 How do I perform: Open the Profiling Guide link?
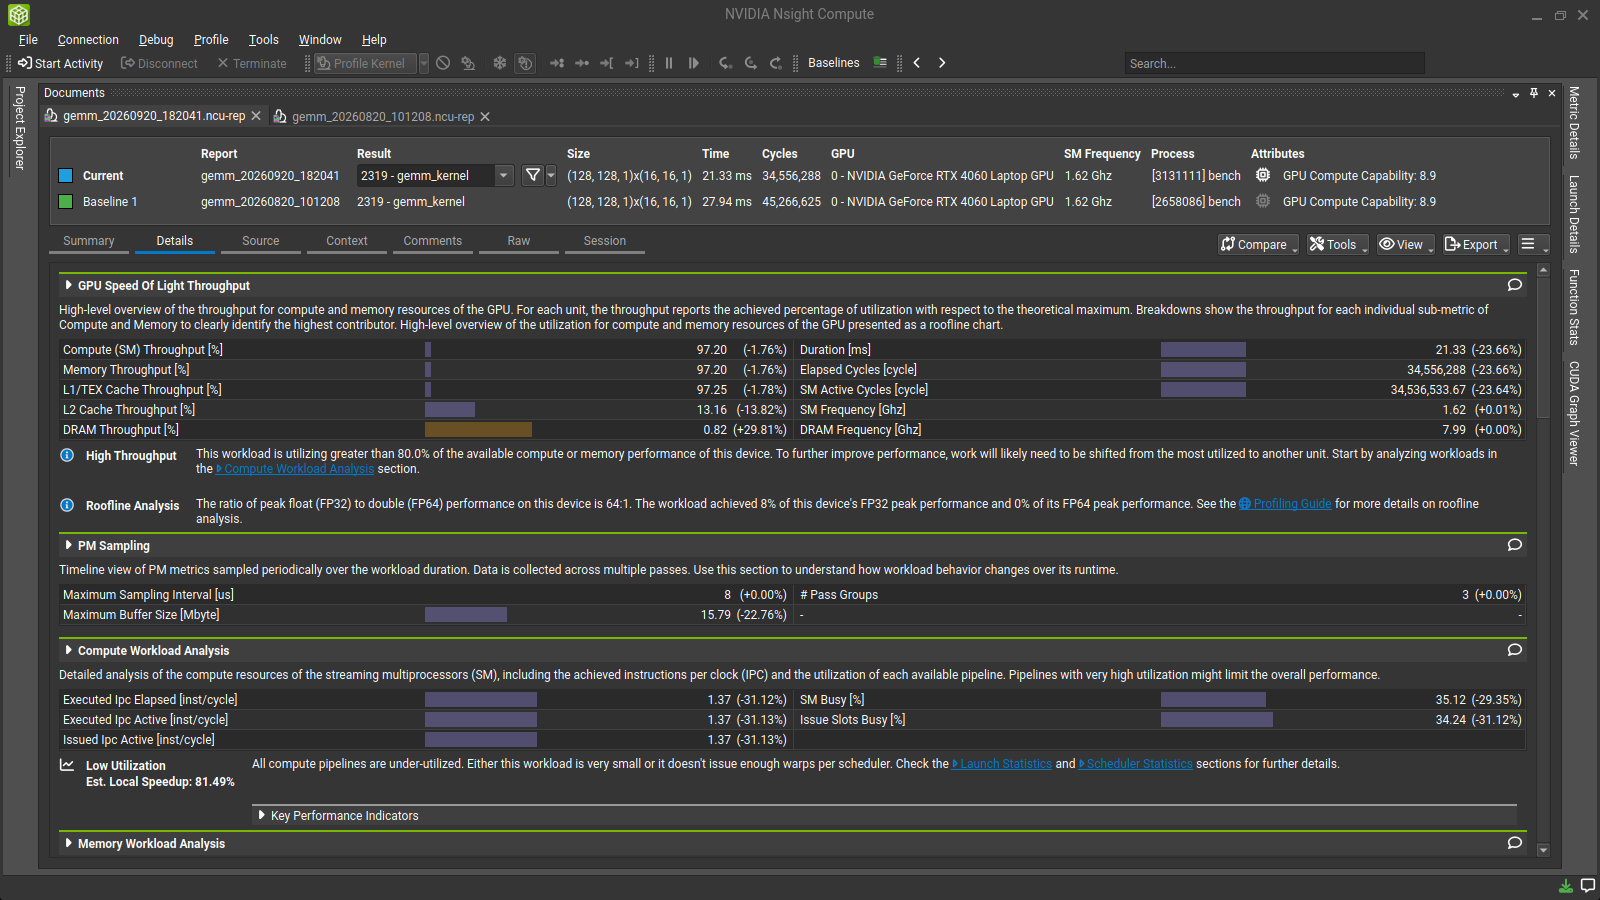tap(1286, 504)
